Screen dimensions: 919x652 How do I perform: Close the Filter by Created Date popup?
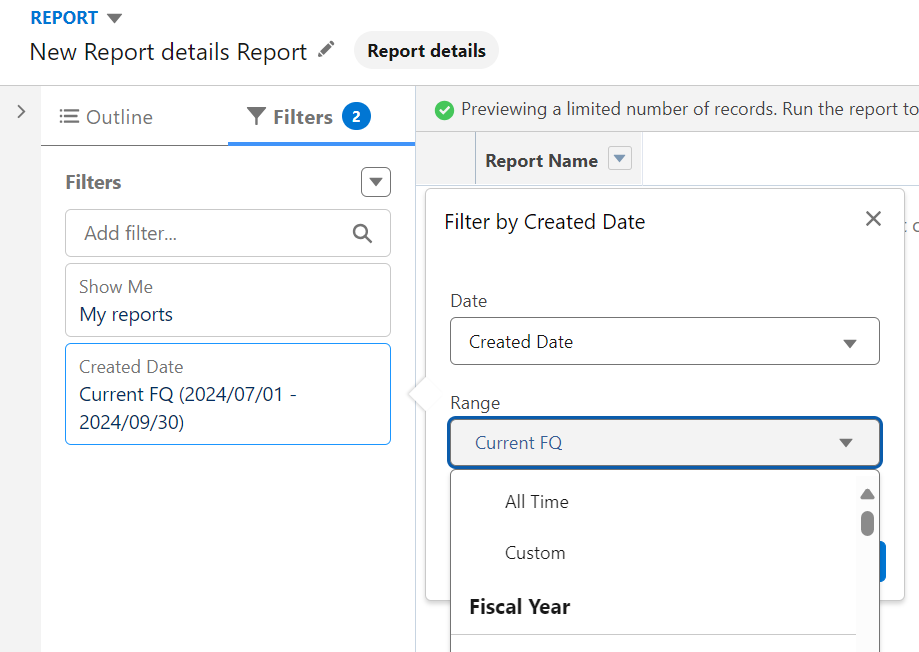873,219
